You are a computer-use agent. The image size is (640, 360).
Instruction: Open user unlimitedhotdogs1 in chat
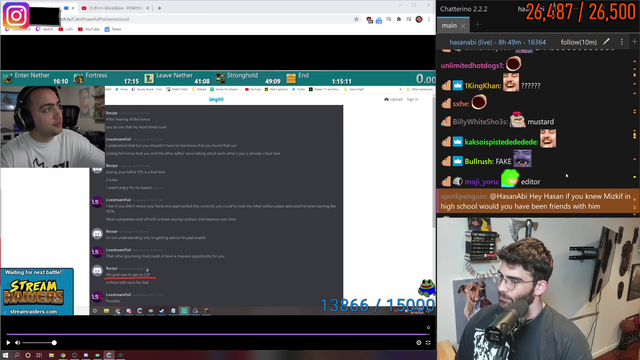tap(472, 65)
